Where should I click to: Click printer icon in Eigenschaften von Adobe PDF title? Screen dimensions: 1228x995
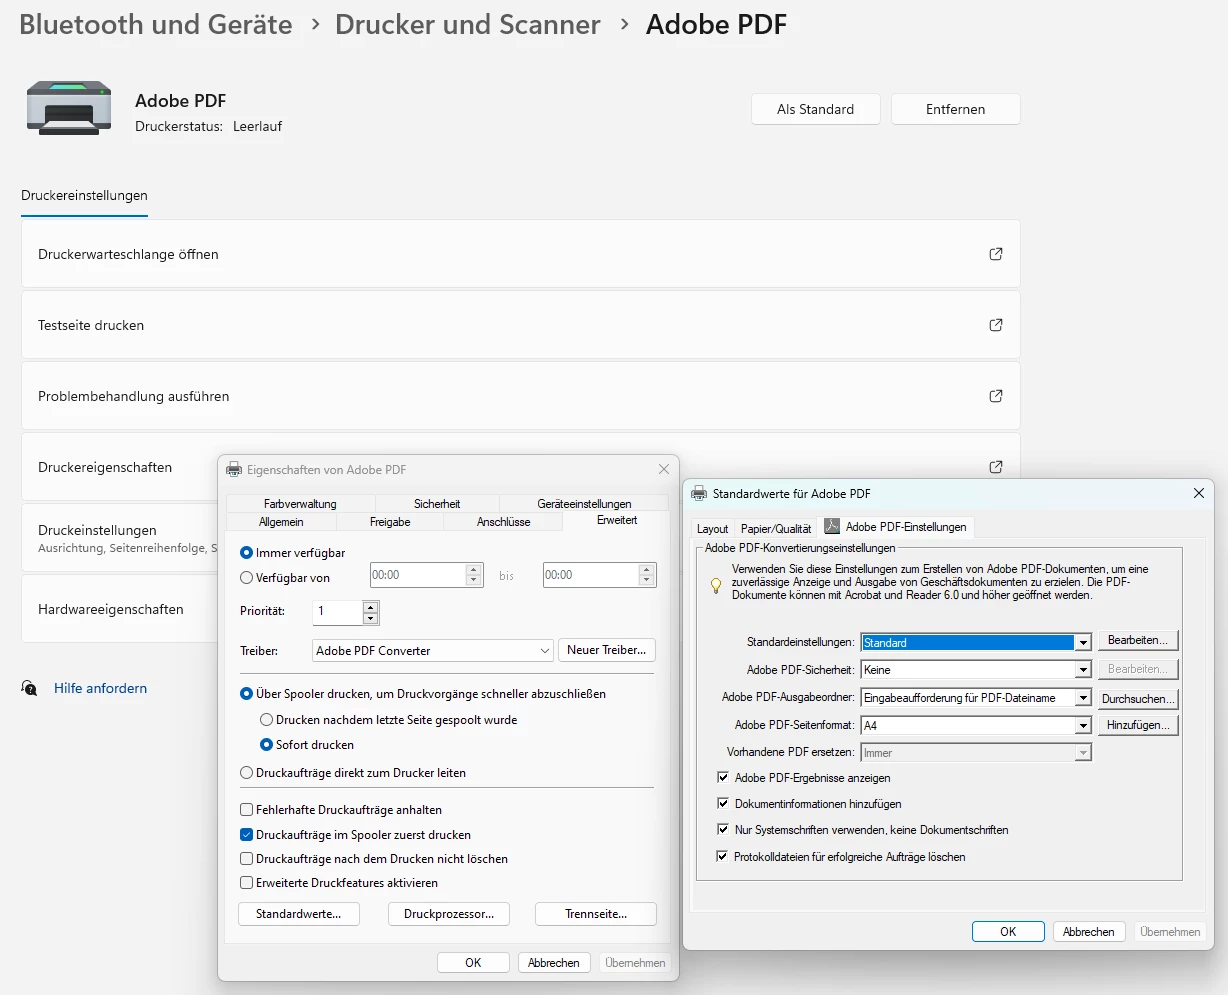coord(234,469)
